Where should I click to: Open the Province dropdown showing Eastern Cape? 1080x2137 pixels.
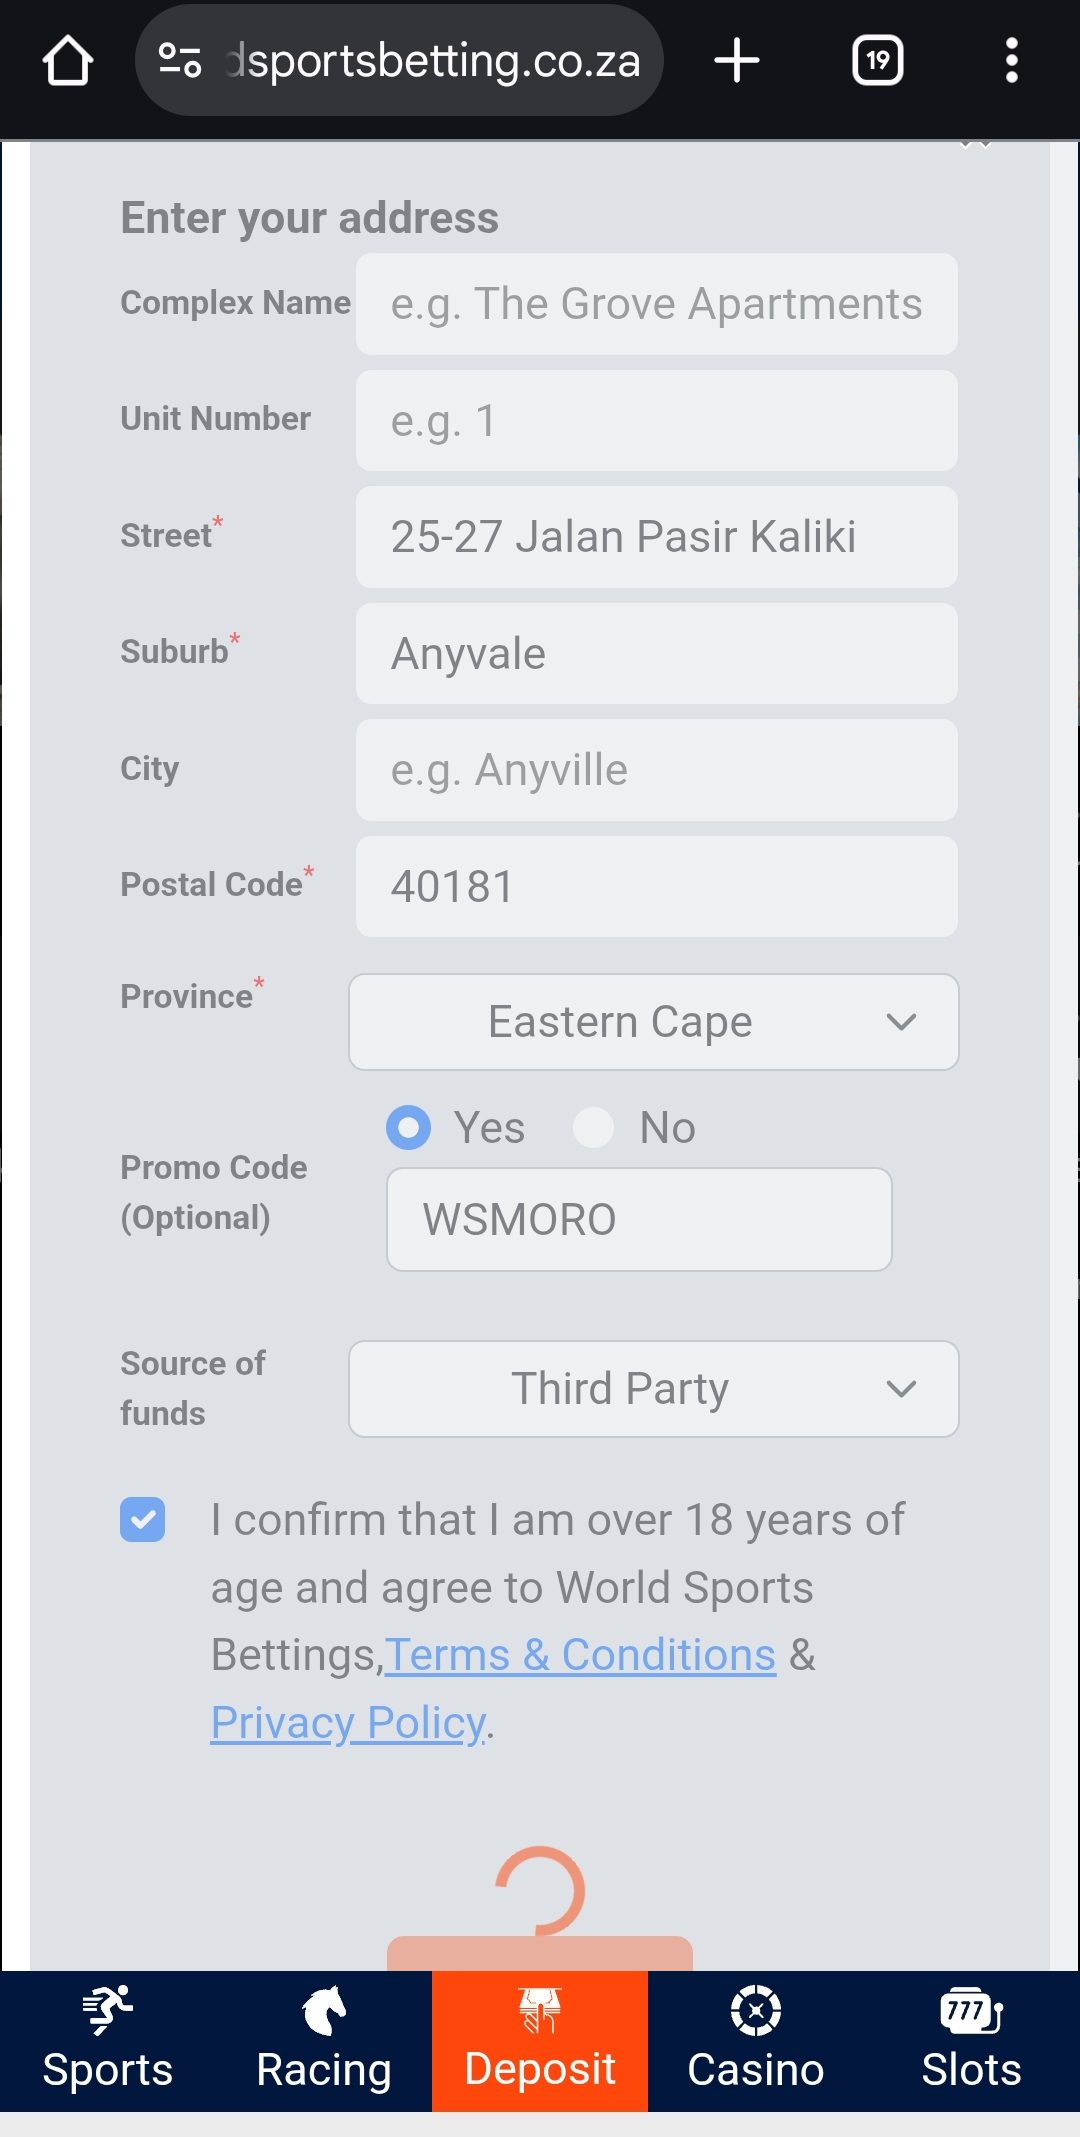pyautogui.click(x=653, y=1022)
